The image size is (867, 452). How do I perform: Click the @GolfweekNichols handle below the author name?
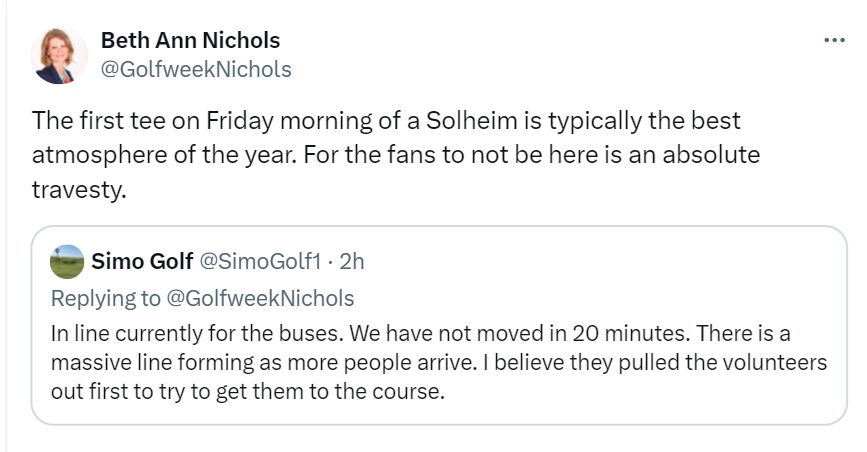[196, 69]
